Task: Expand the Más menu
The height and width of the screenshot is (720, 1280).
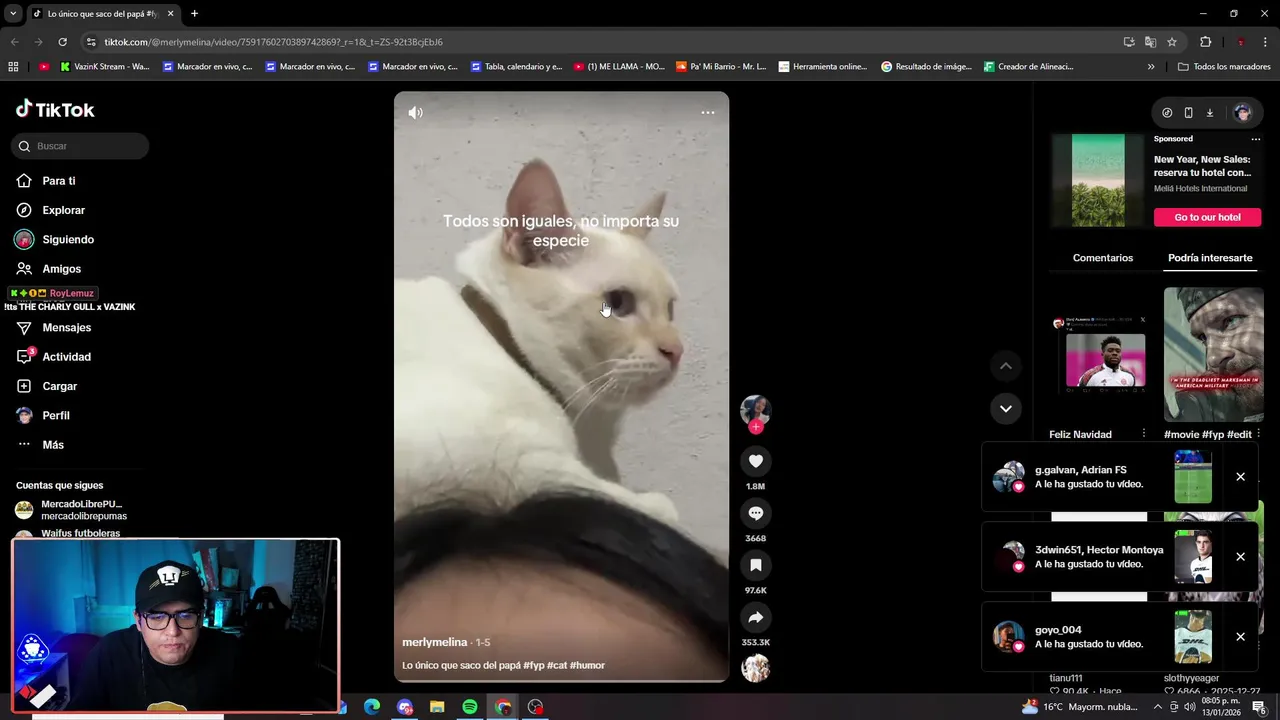Action: [x=53, y=445]
